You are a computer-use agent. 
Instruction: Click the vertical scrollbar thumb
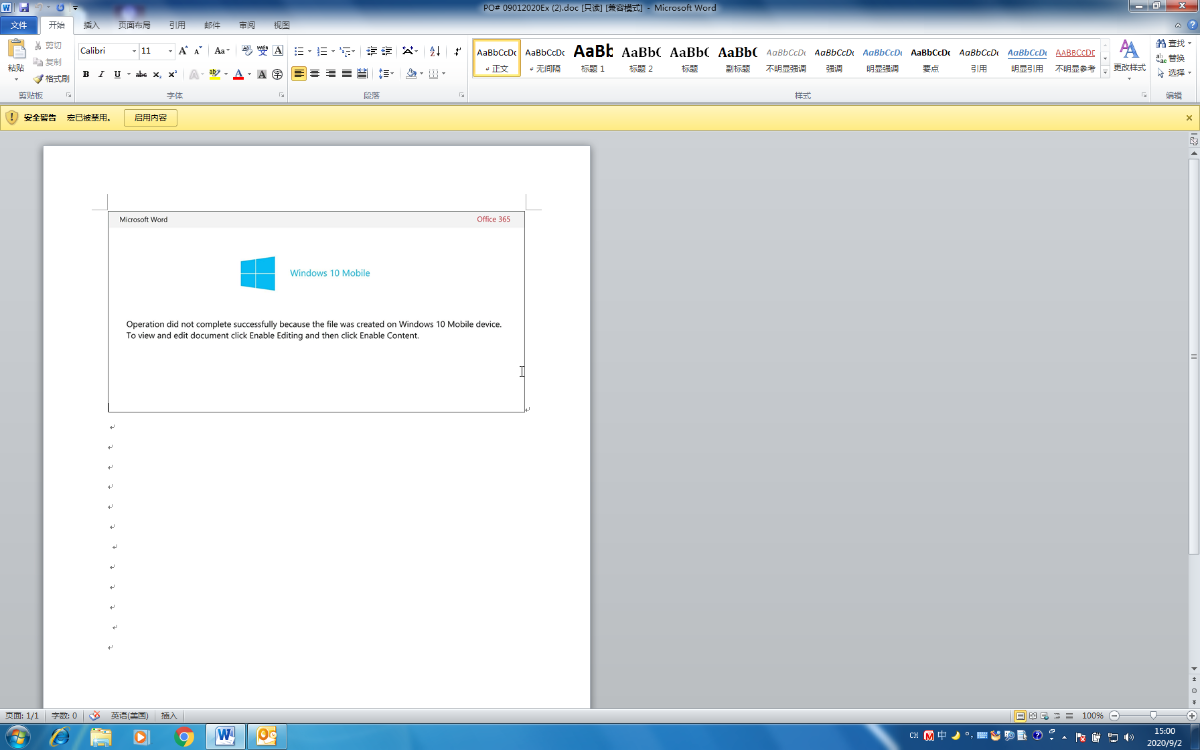(1193, 355)
